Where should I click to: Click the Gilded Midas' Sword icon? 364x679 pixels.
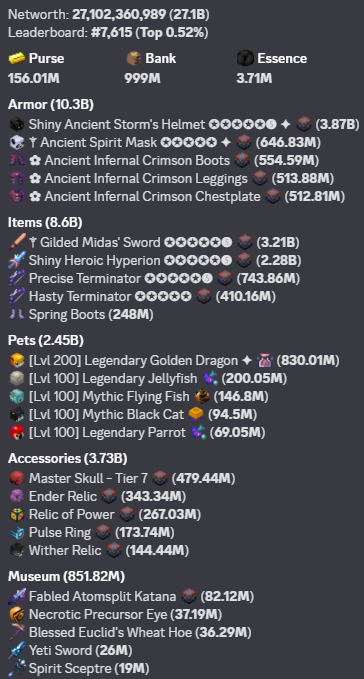[17, 242]
